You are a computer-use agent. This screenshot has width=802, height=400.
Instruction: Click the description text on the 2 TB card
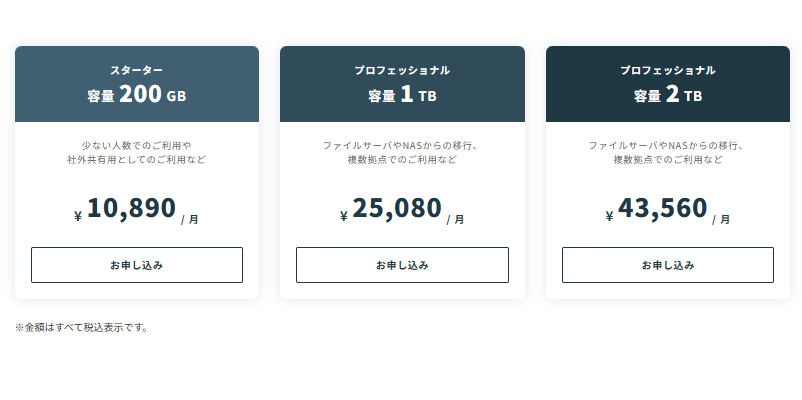(668, 152)
